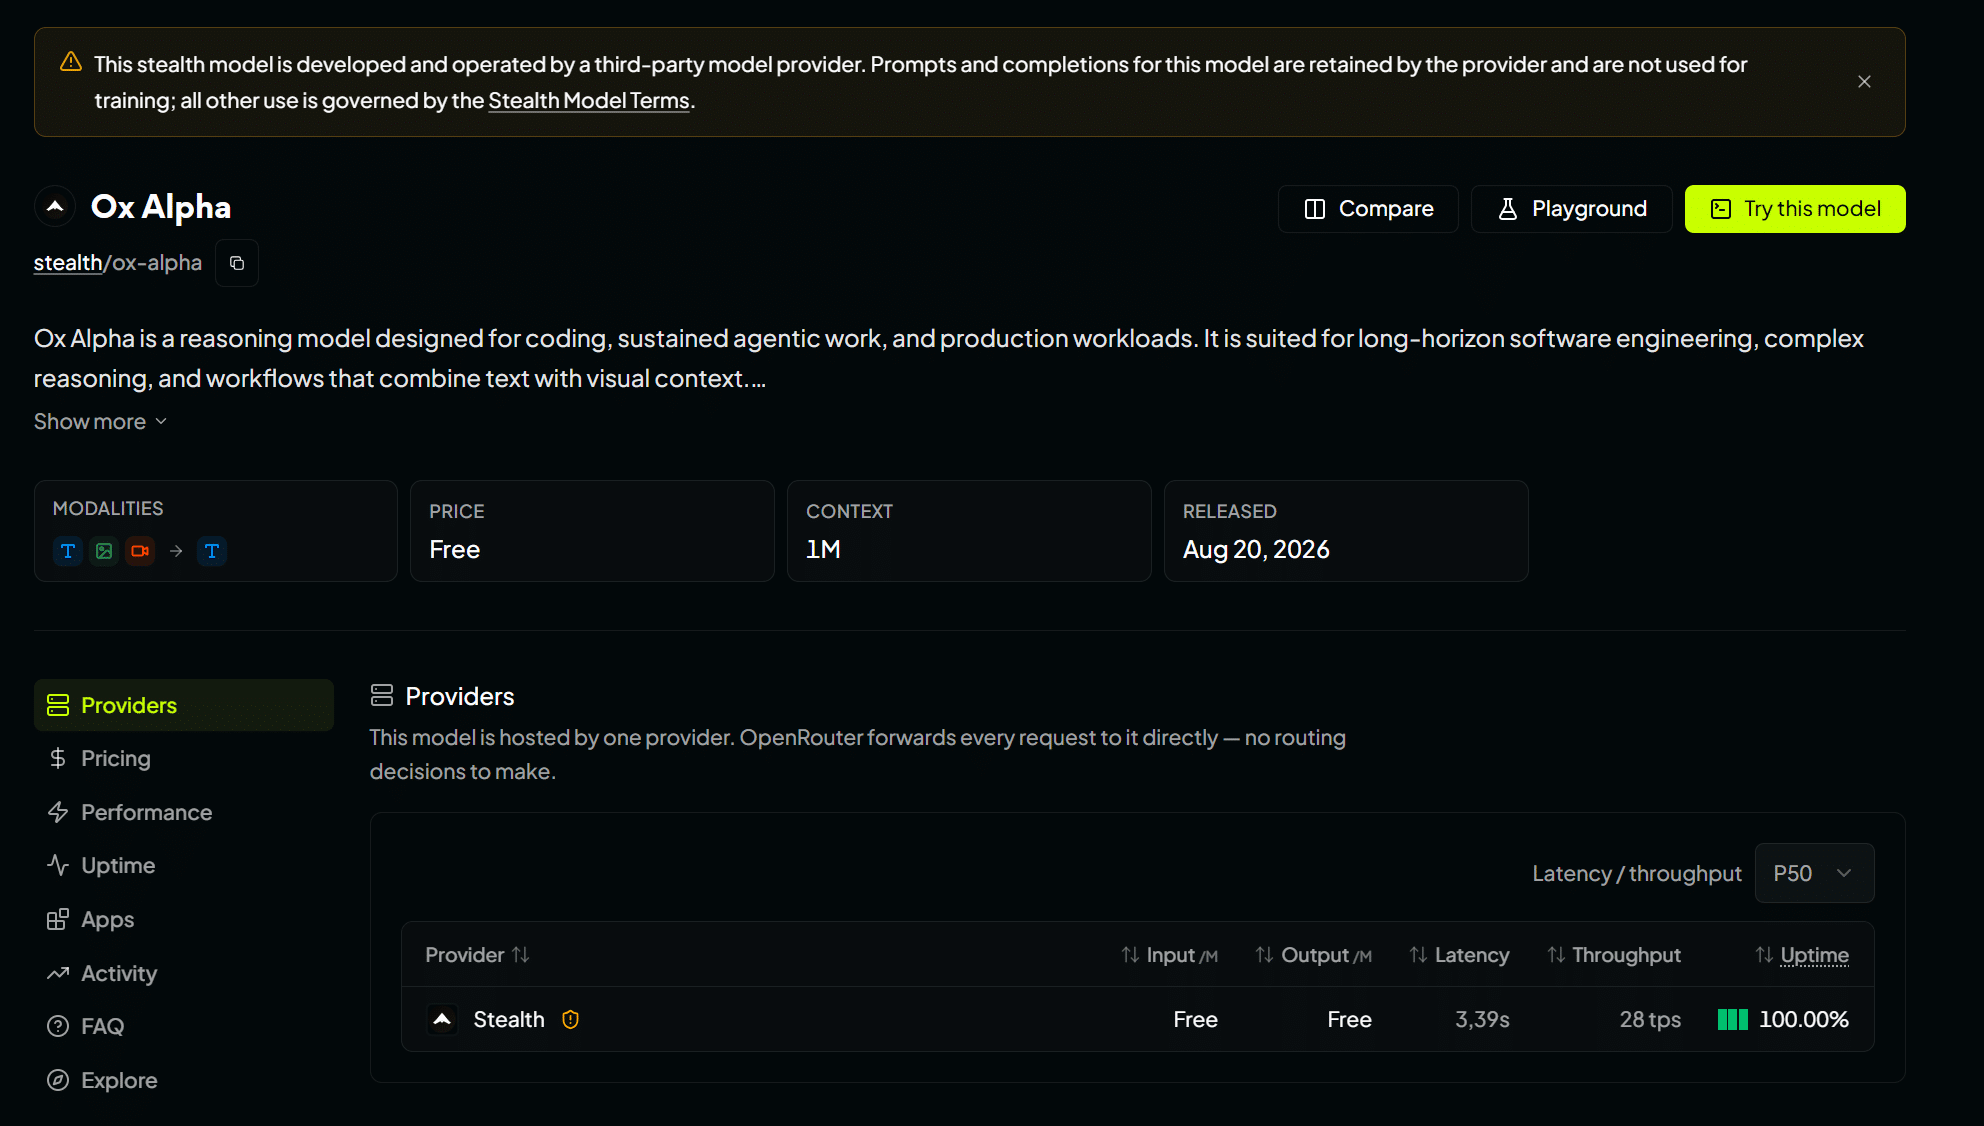Sort by Latency column
Viewport: 1984px width, 1126px height.
(1459, 955)
